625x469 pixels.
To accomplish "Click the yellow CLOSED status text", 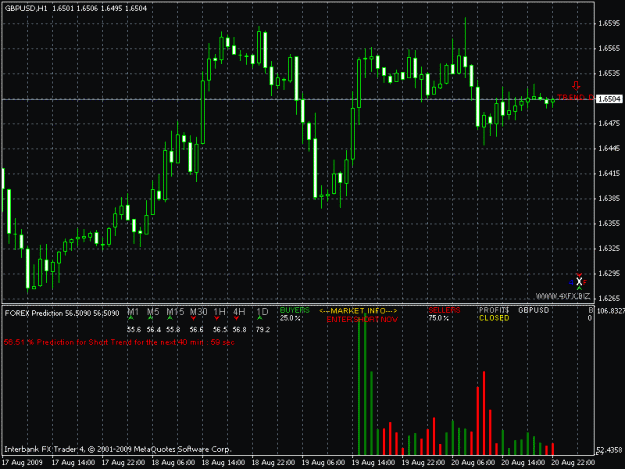I will coord(494,318).
